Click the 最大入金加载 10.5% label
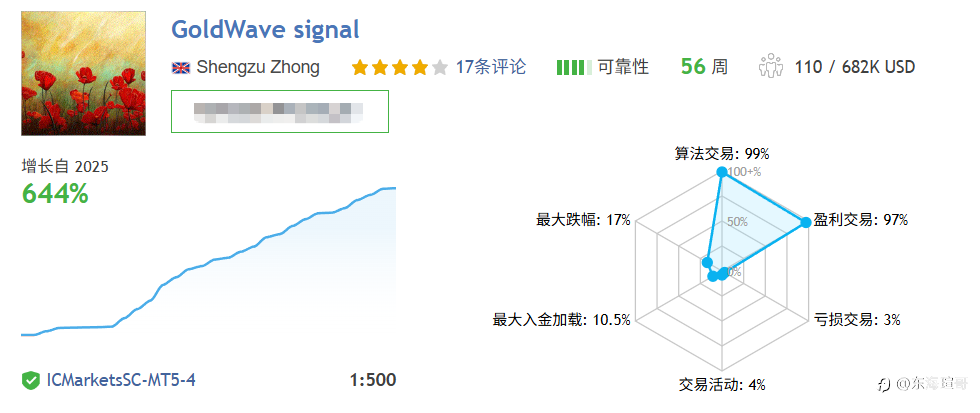 tap(561, 320)
